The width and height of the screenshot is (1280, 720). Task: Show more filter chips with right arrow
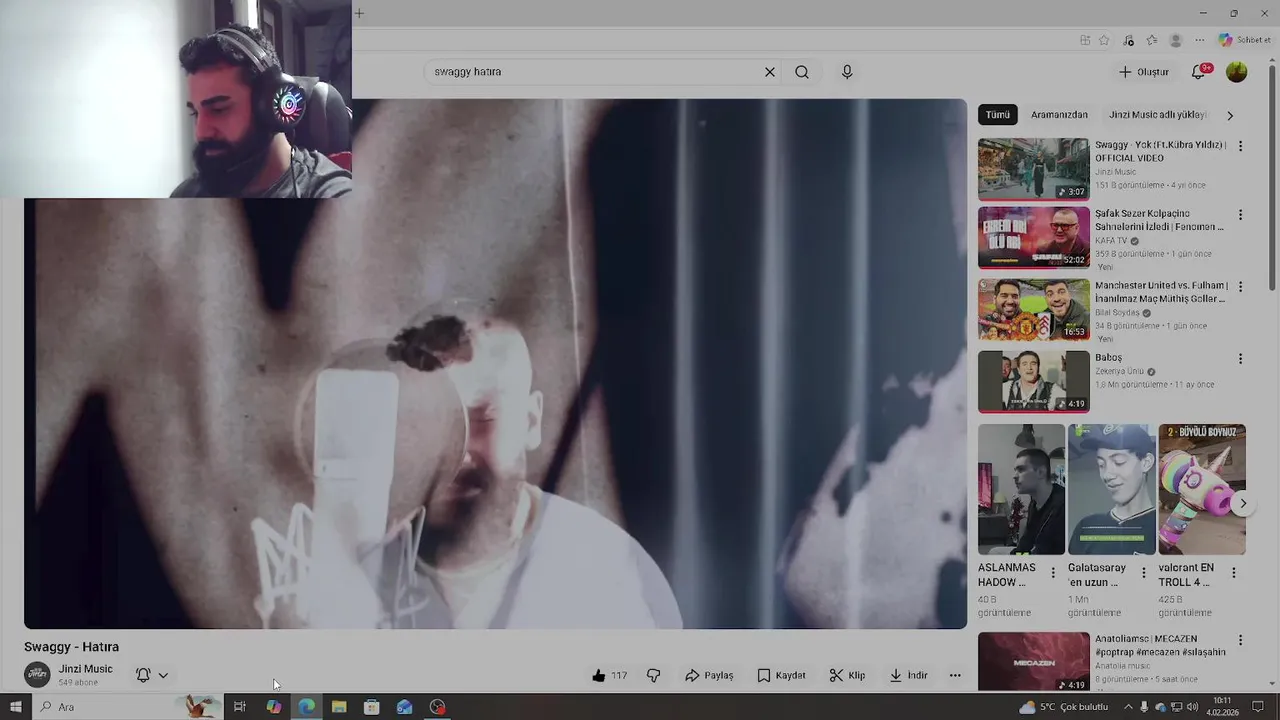click(x=1230, y=115)
